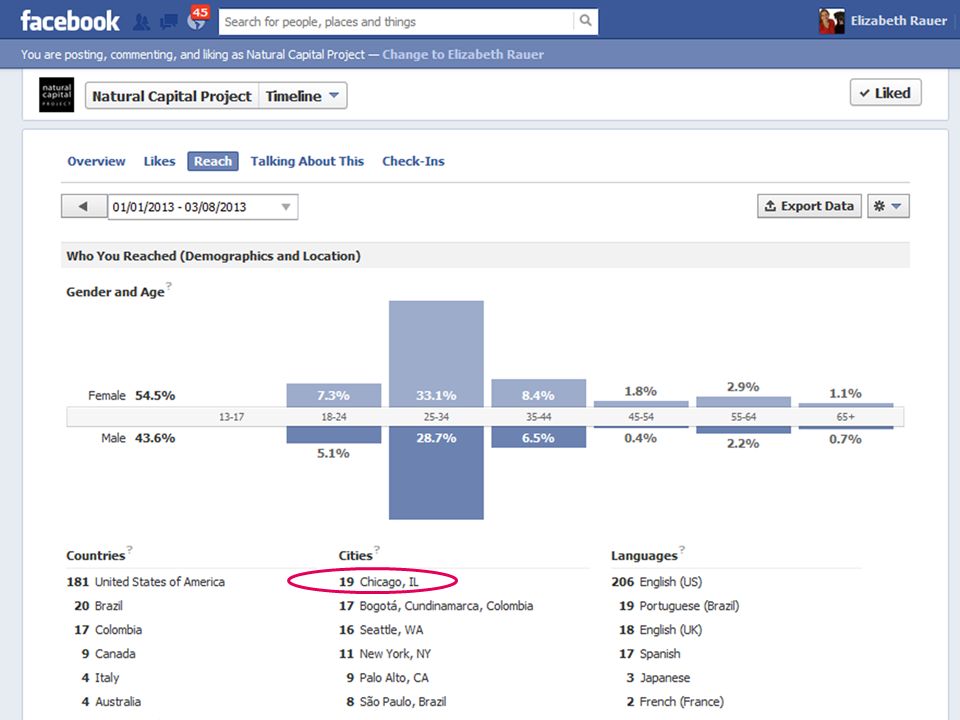Switch to the Overview tab

pos(96,161)
